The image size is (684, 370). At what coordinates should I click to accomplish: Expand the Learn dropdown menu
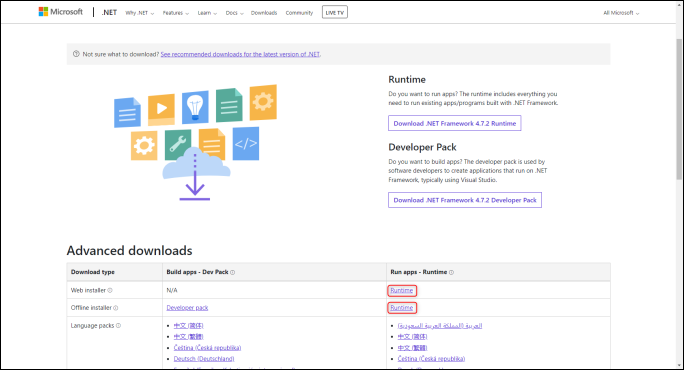click(x=207, y=13)
